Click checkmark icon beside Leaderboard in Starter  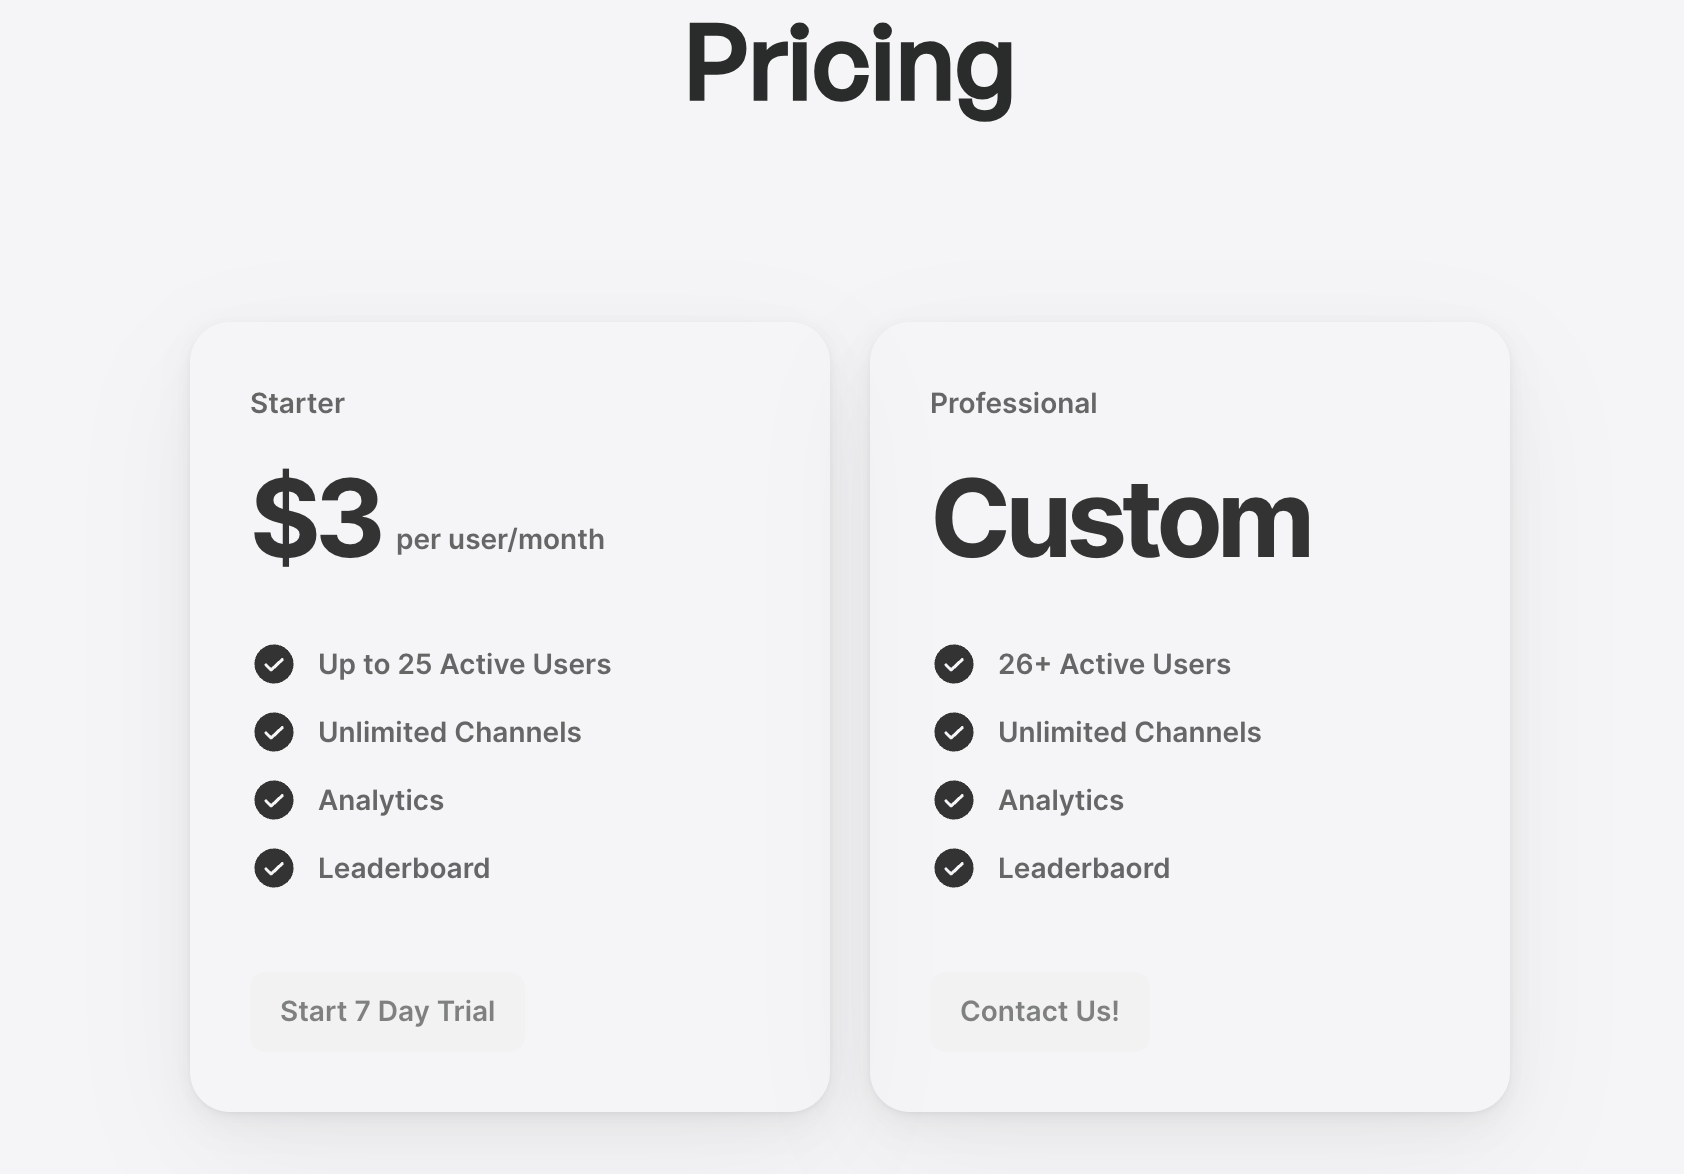(x=274, y=868)
